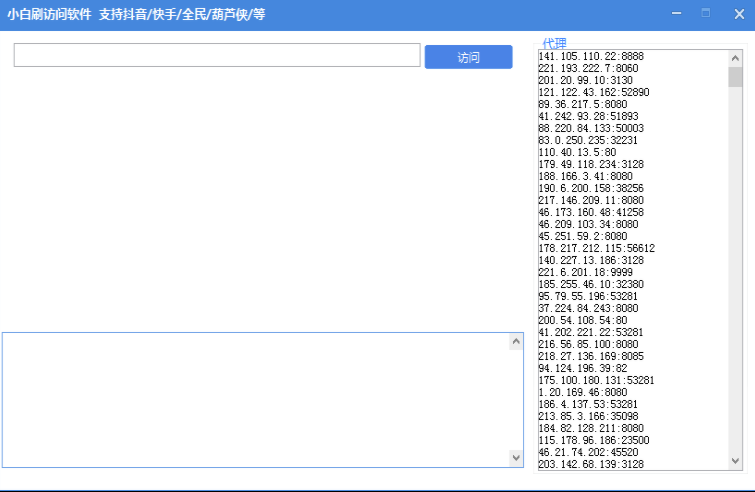The image size is (755, 492).
Task: Select proxy 95.79.55.196:53281
Action: 588,297
